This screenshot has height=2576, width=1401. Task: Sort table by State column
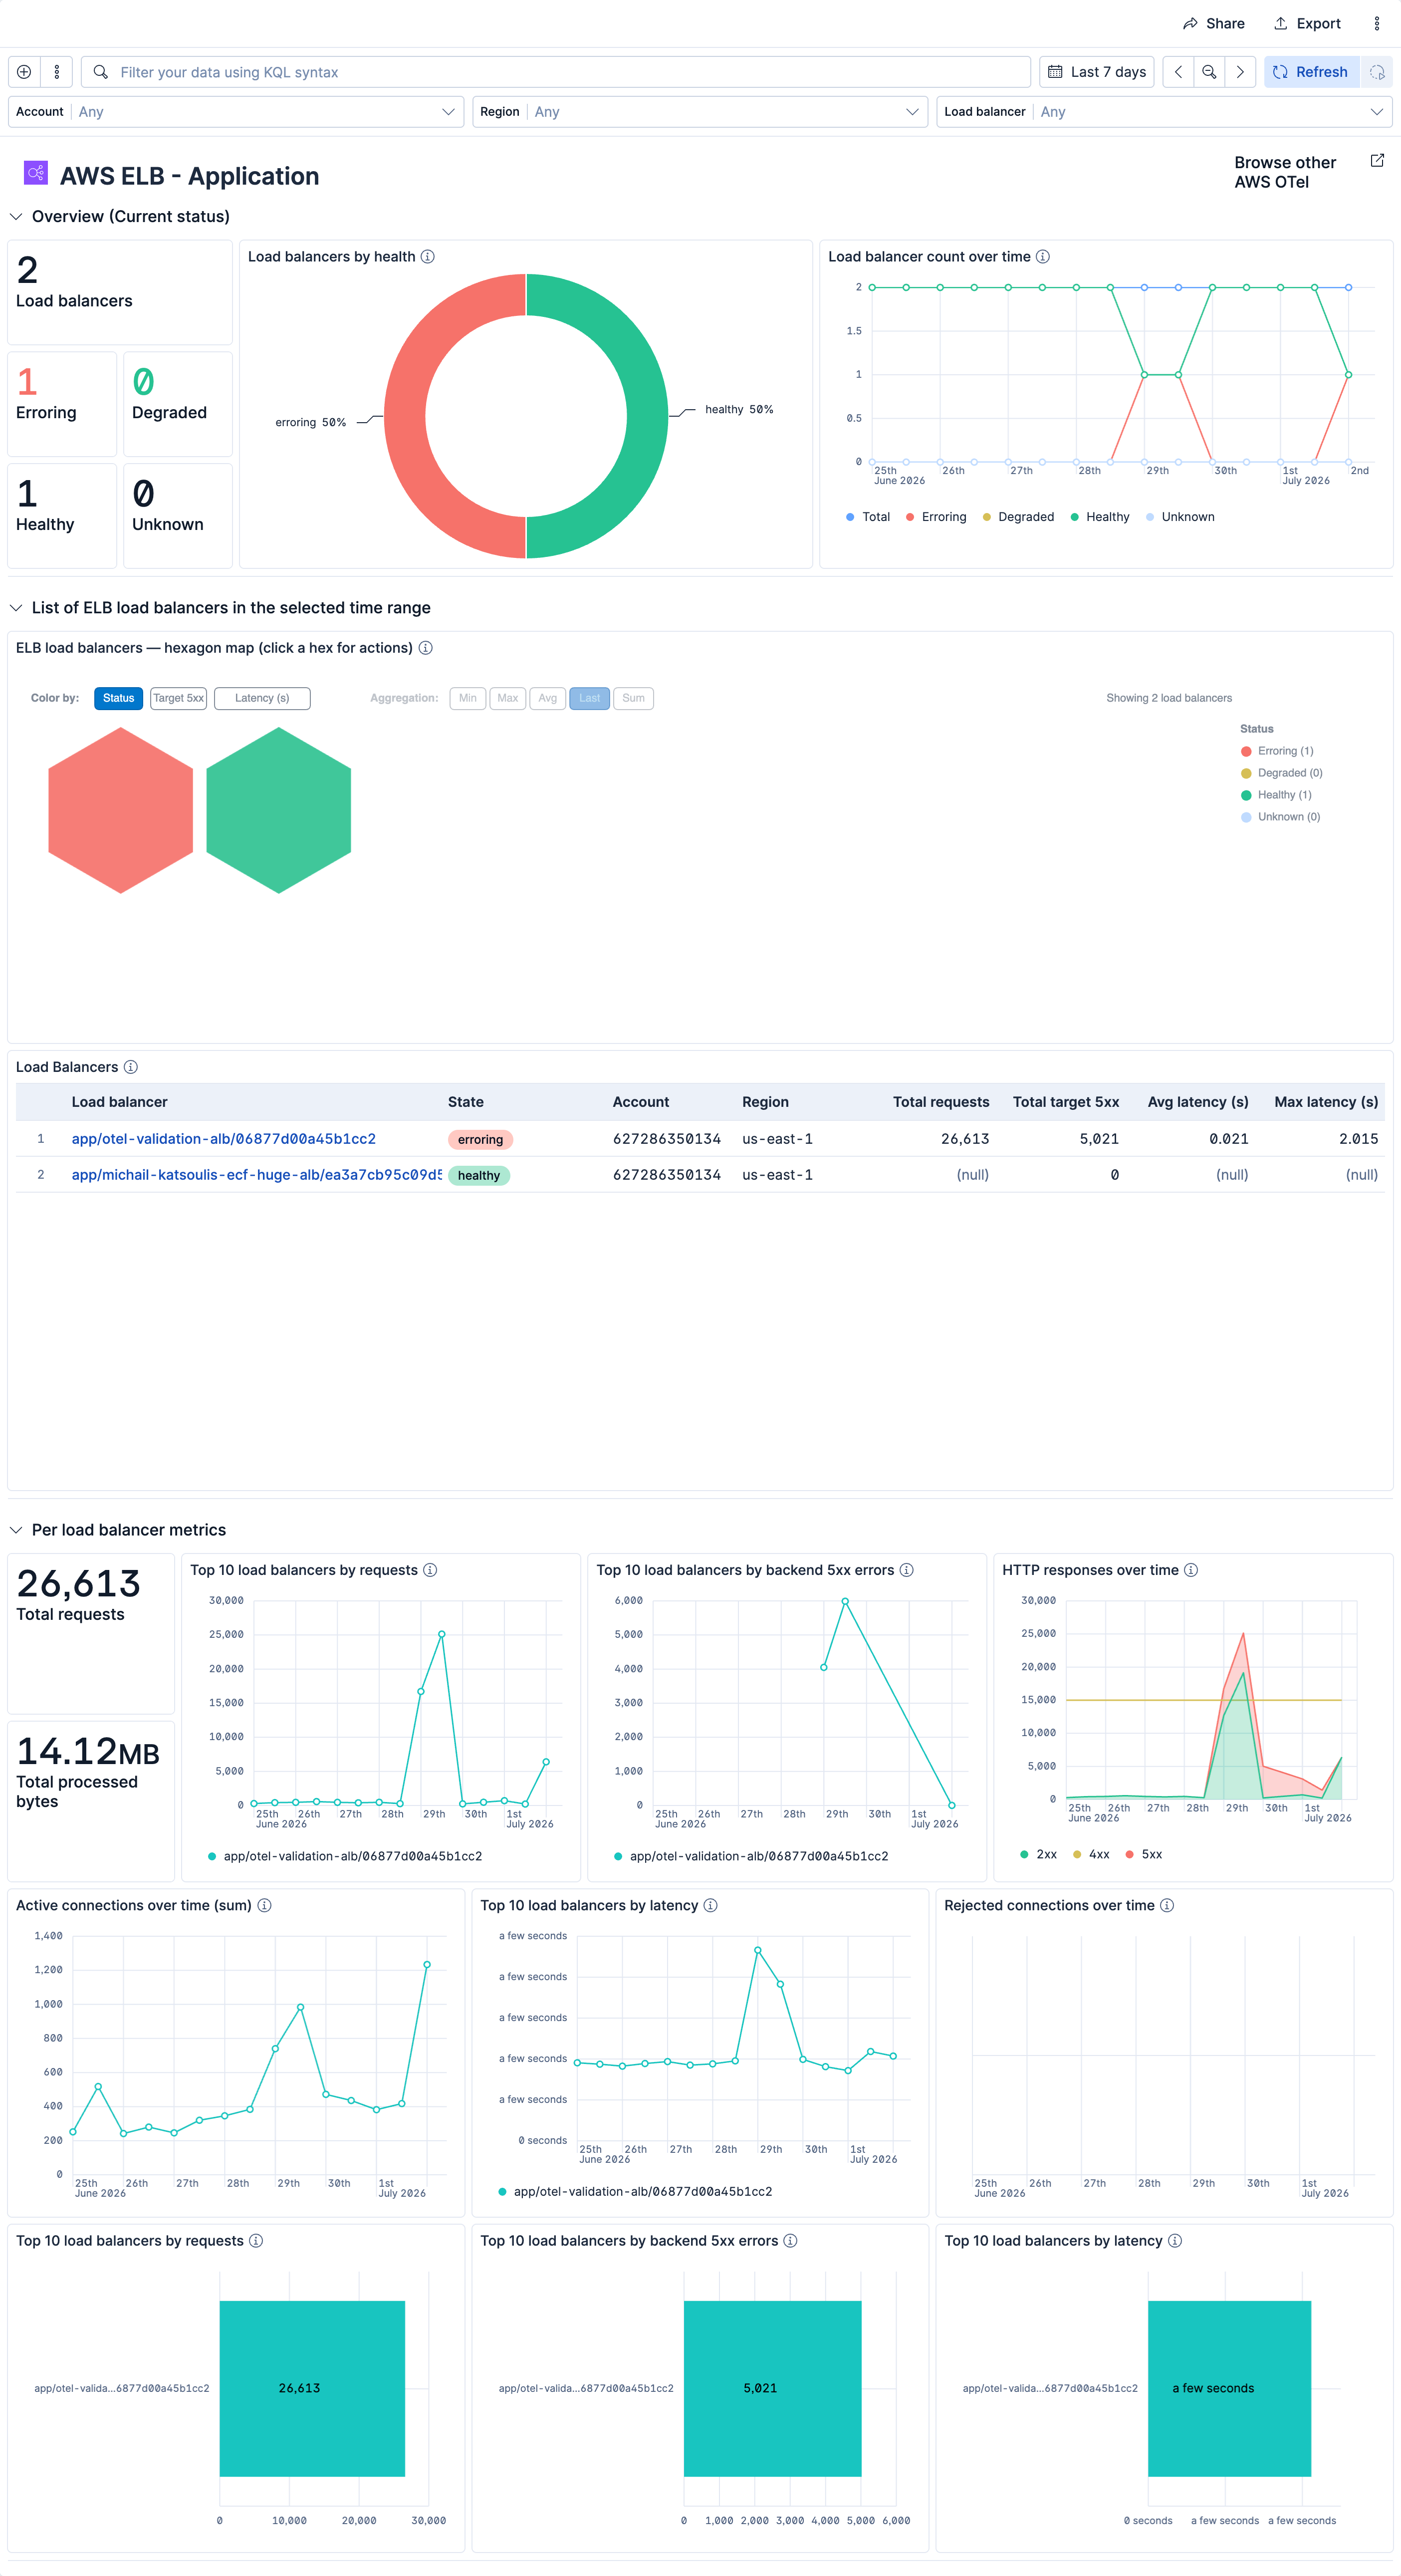pos(466,1102)
